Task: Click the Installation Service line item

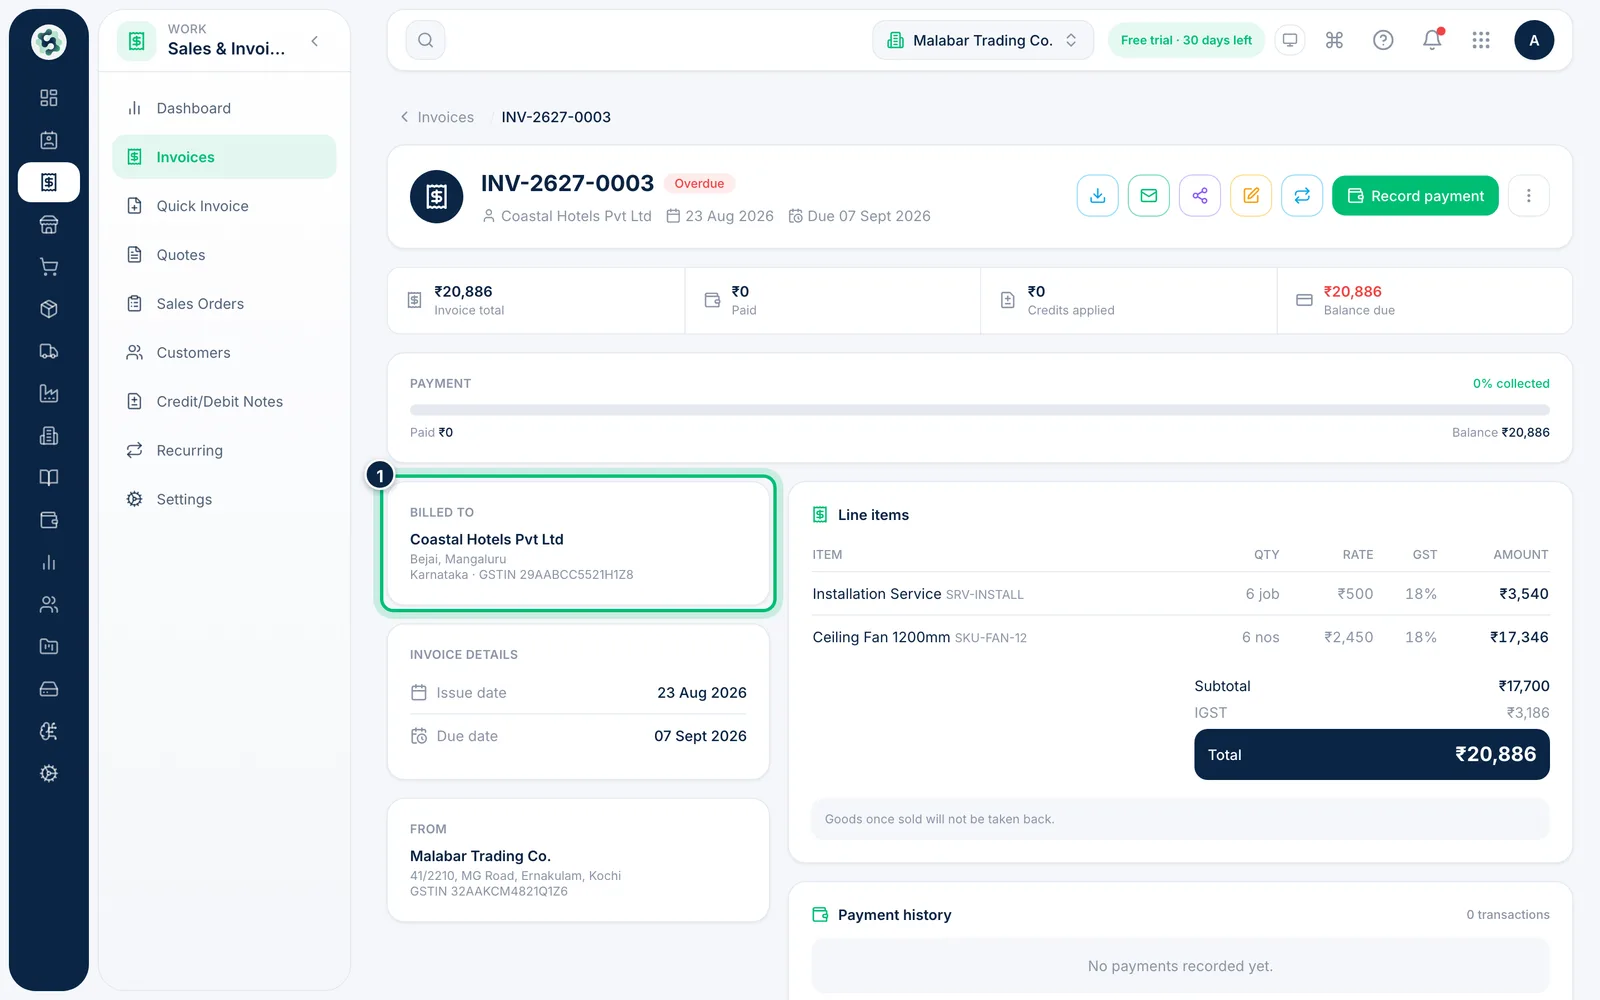Action: point(1180,594)
